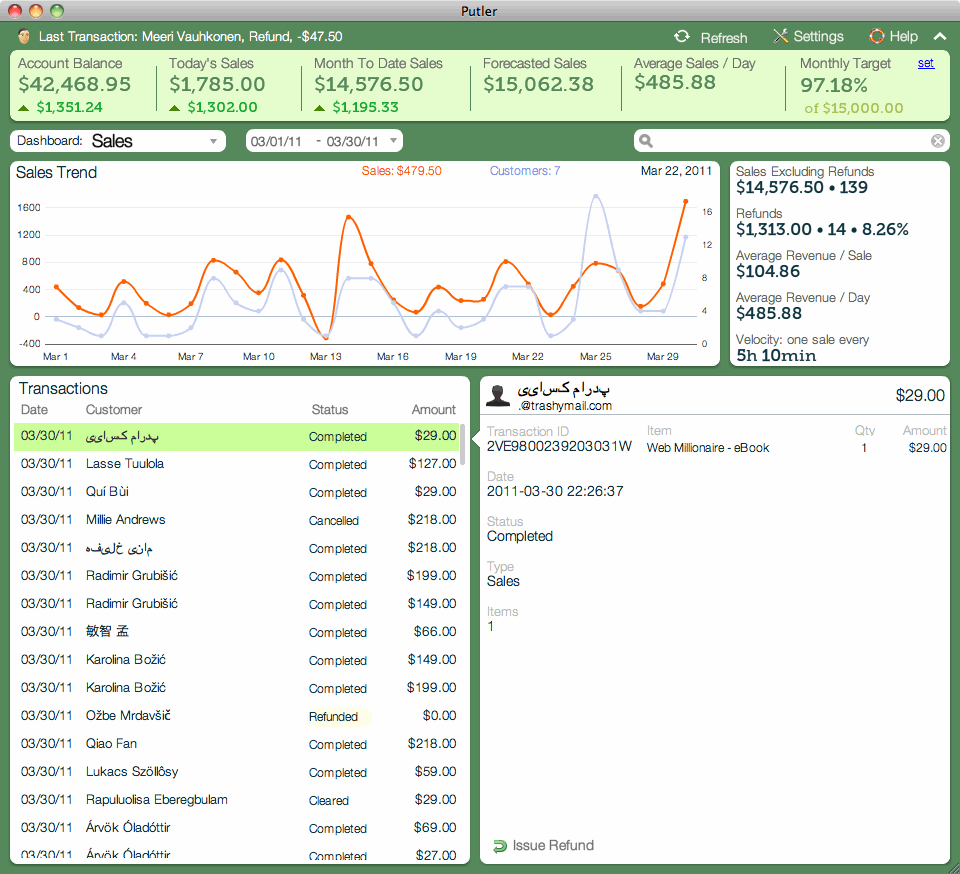Sort transactions by Date column header
960x874 pixels.
pyautogui.click(x=34, y=409)
